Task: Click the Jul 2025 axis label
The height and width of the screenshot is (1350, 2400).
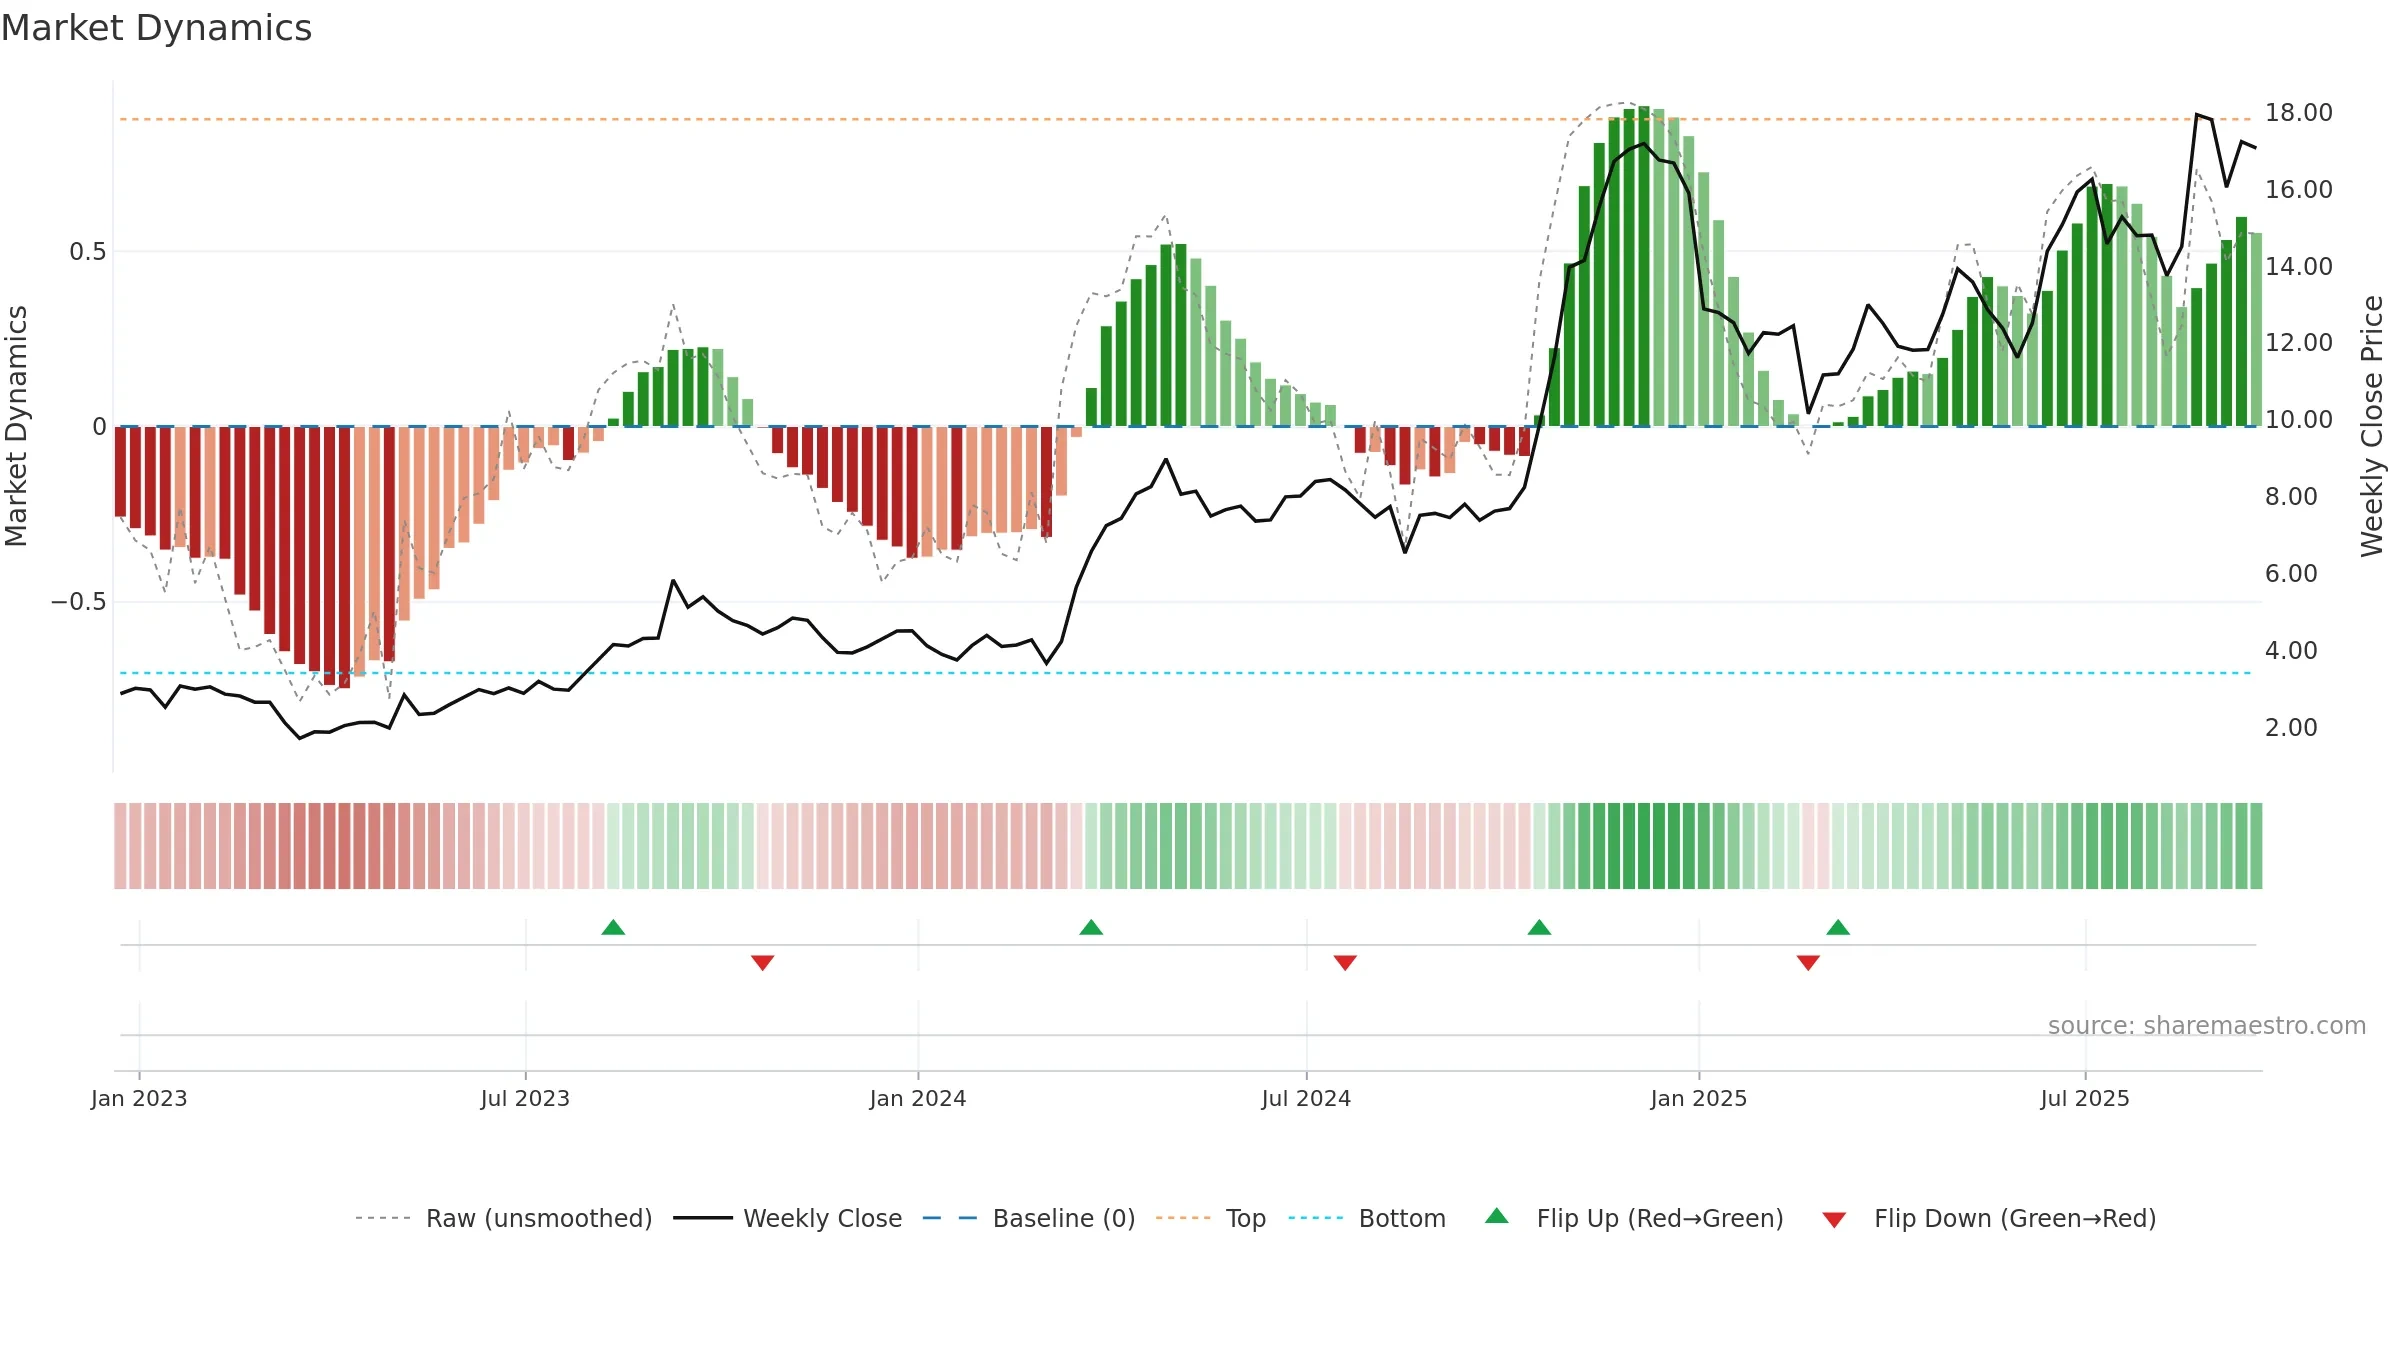Action: click(x=2085, y=1098)
